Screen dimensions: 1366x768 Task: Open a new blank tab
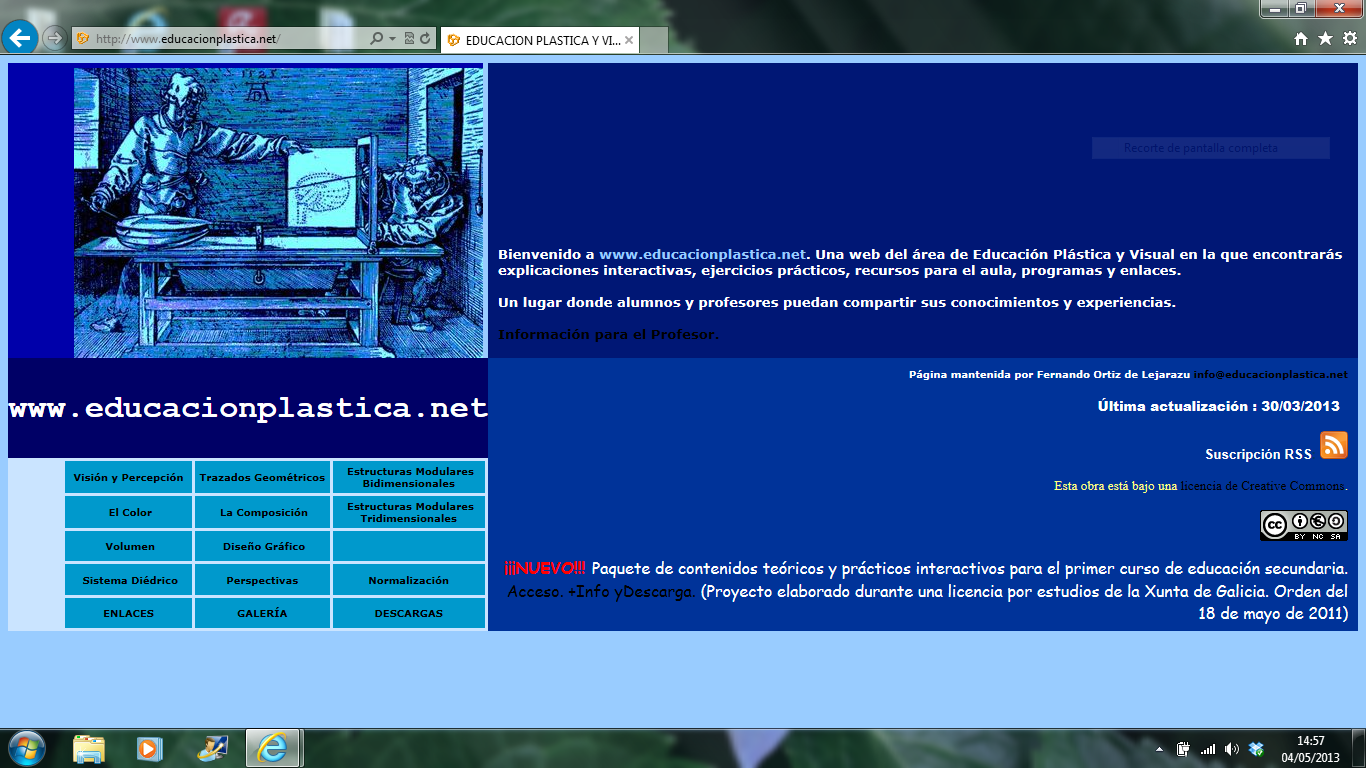coord(654,40)
